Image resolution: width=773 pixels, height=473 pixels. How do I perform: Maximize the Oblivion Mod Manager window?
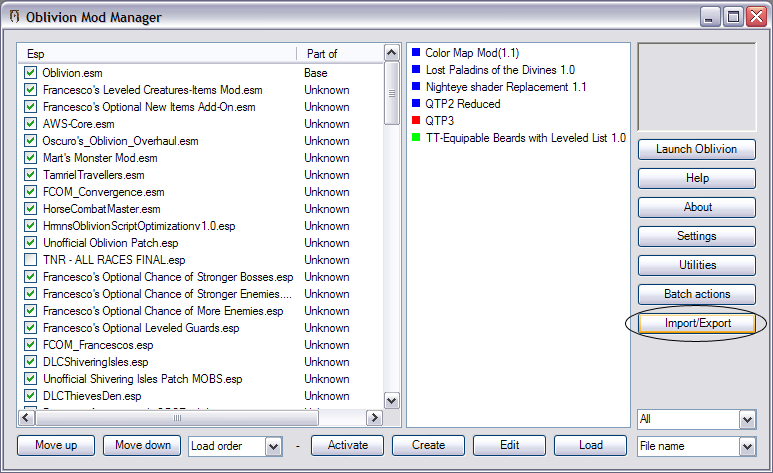(x=733, y=17)
